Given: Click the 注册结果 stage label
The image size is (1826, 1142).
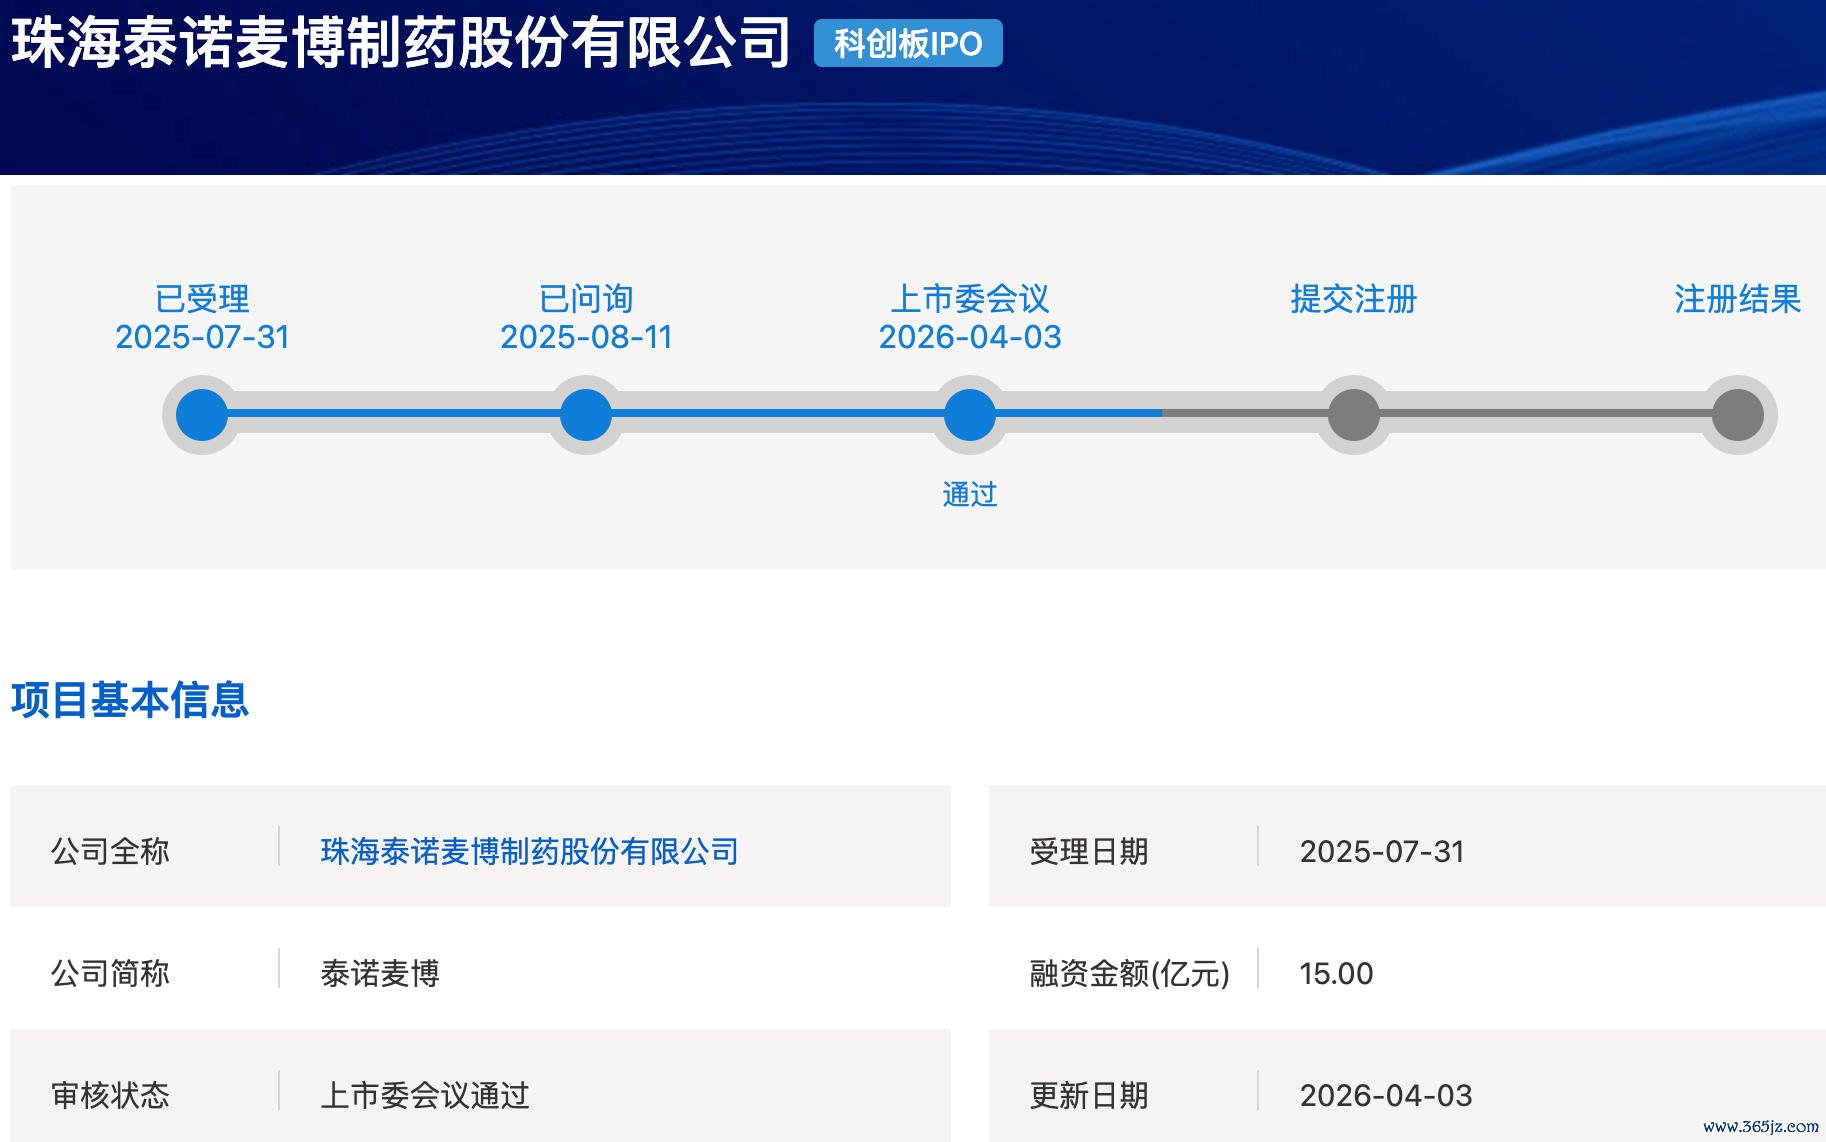Looking at the screenshot, I should coord(1738,299).
